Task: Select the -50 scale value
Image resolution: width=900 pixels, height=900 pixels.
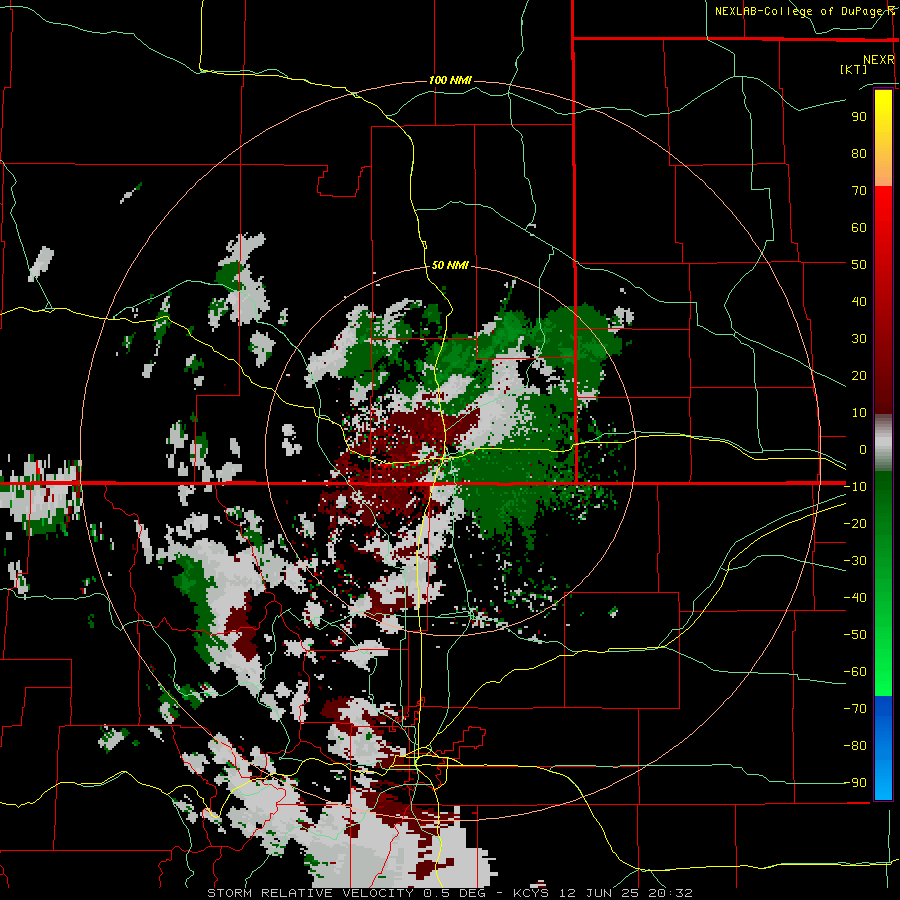Action: point(855,635)
